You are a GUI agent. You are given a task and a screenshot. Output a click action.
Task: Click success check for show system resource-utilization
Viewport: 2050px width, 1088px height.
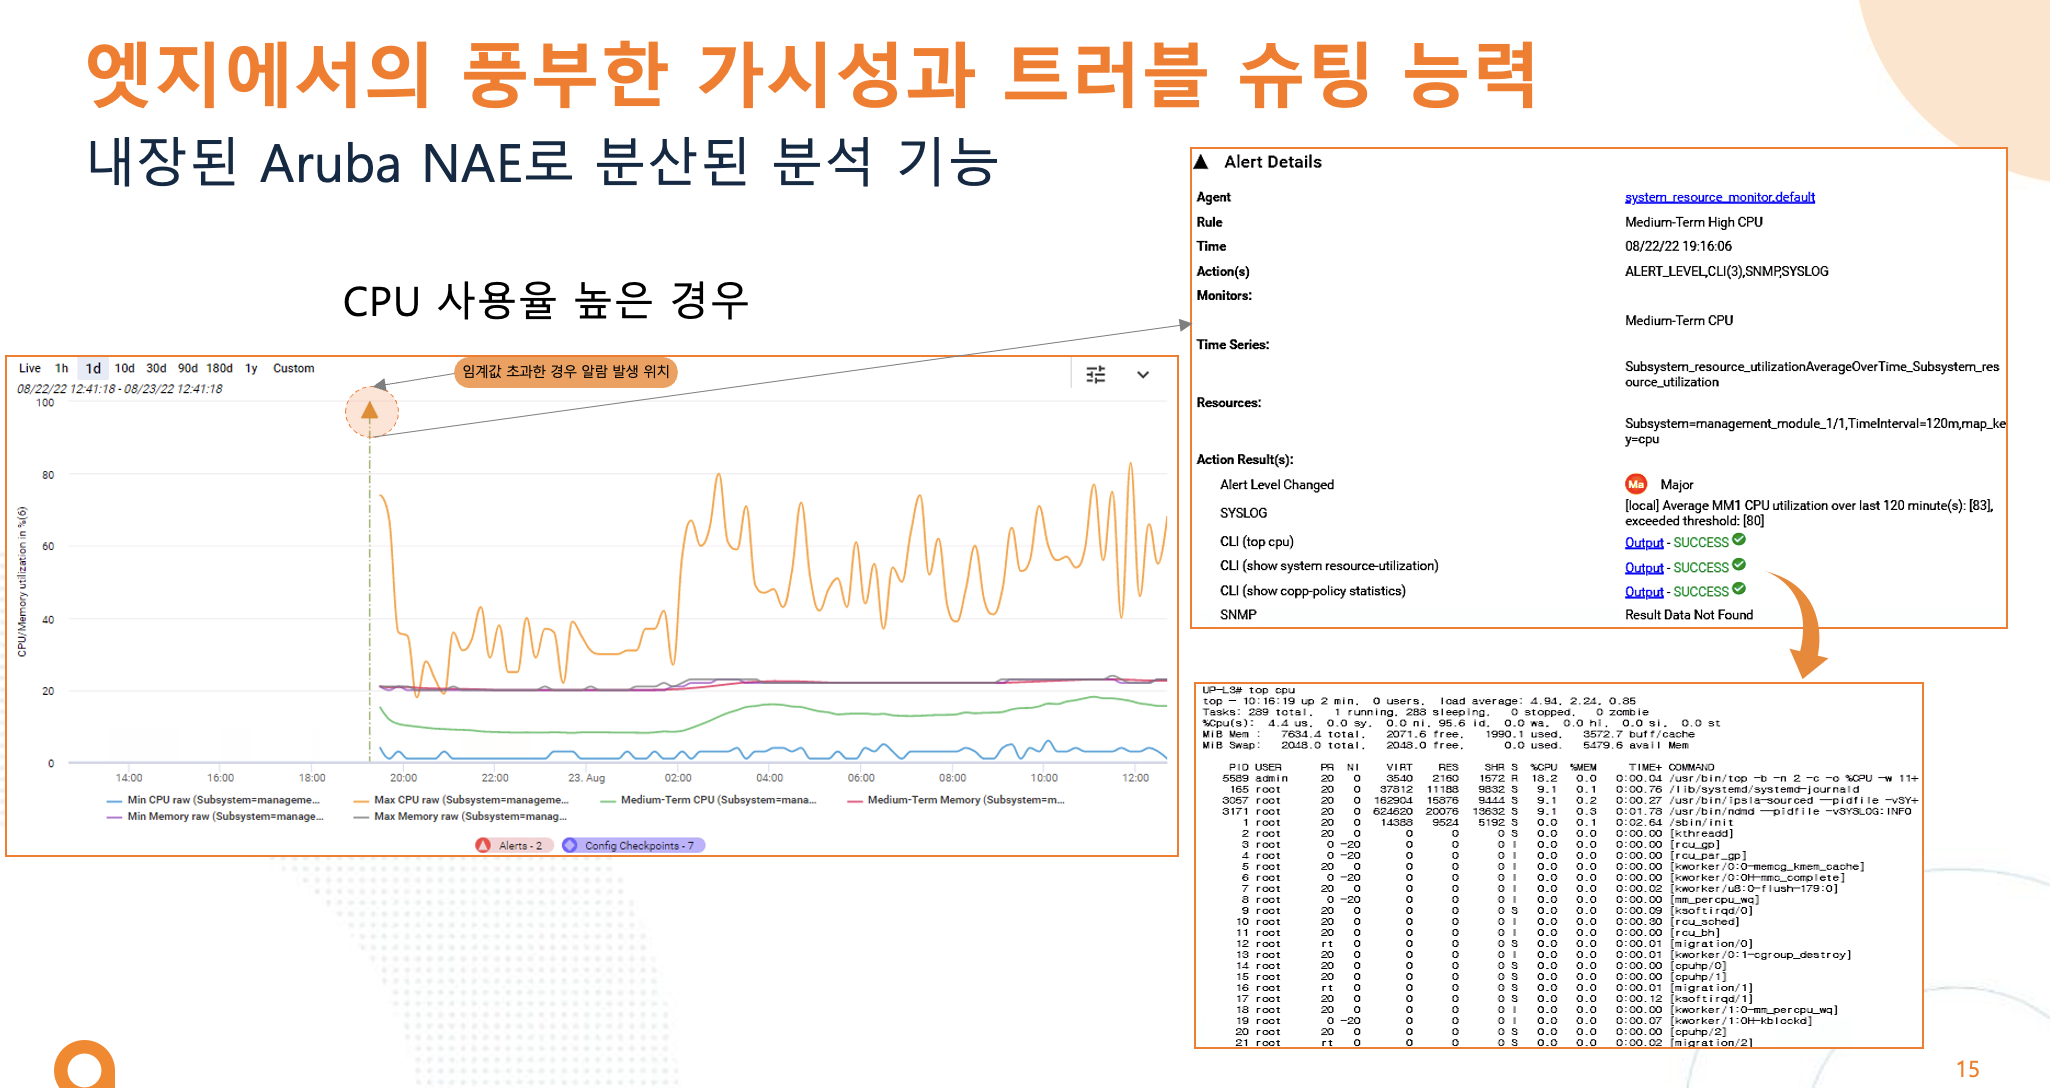coord(1739,565)
